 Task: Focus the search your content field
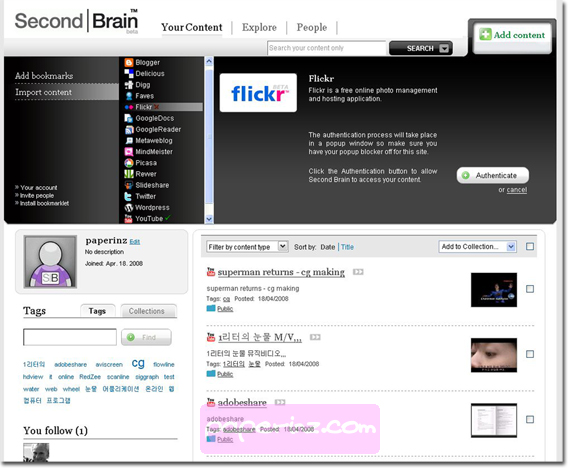[x=326, y=48]
